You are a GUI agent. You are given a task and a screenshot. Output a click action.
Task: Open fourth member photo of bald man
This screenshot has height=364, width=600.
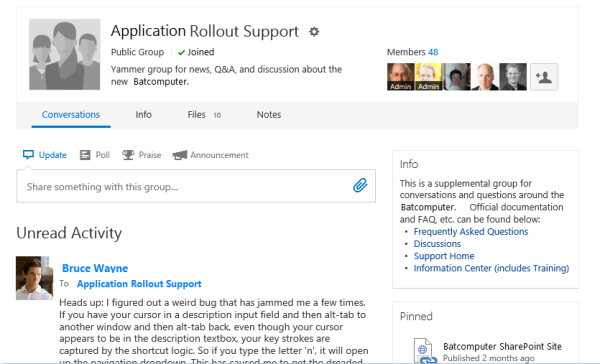click(x=485, y=77)
